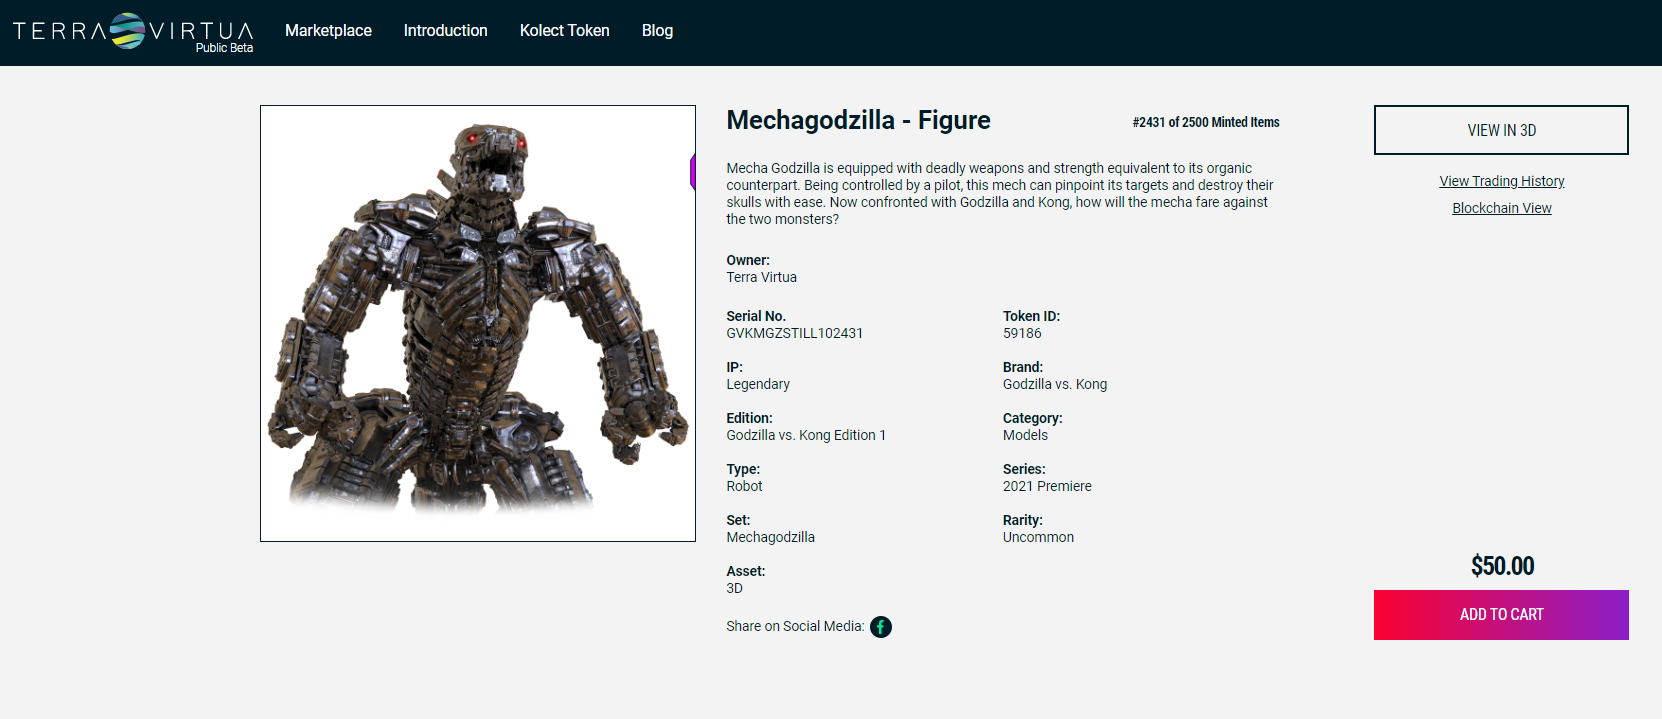
Task: Click the #2431 of 2500 Minted Items text
Action: pos(1206,122)
